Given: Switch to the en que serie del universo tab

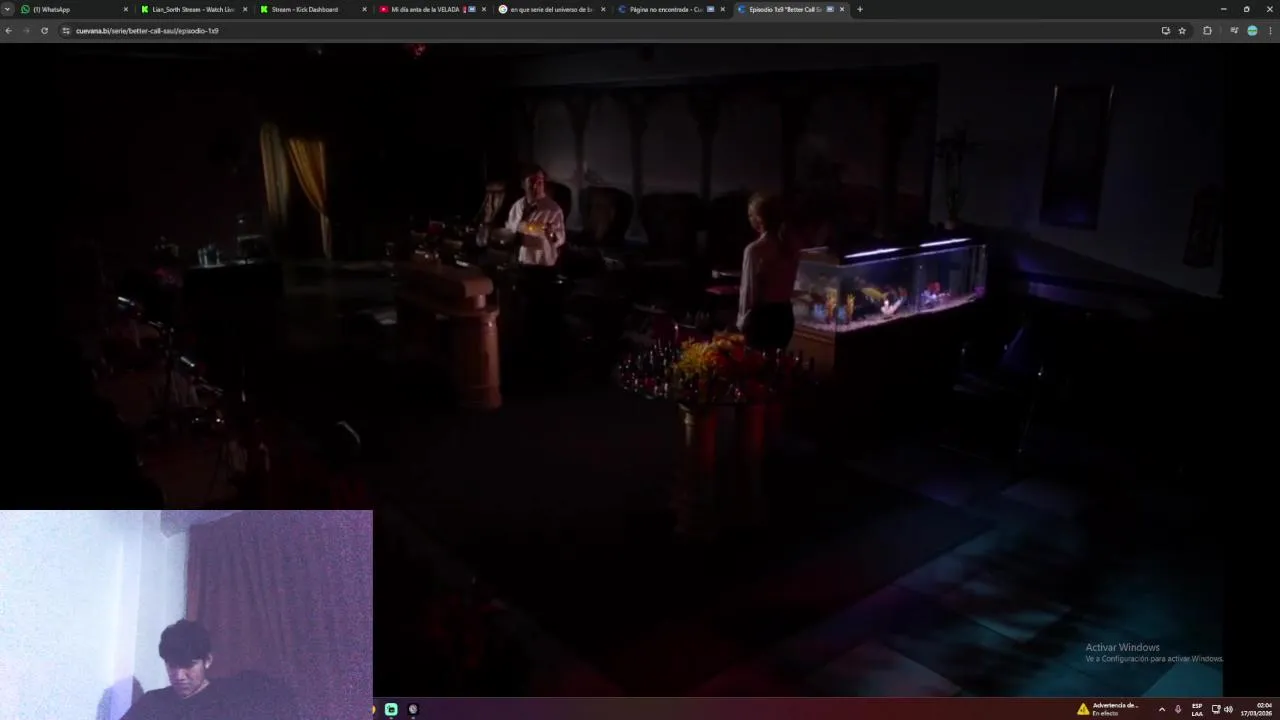Looking at the screenshot, I should coord(552,9).
